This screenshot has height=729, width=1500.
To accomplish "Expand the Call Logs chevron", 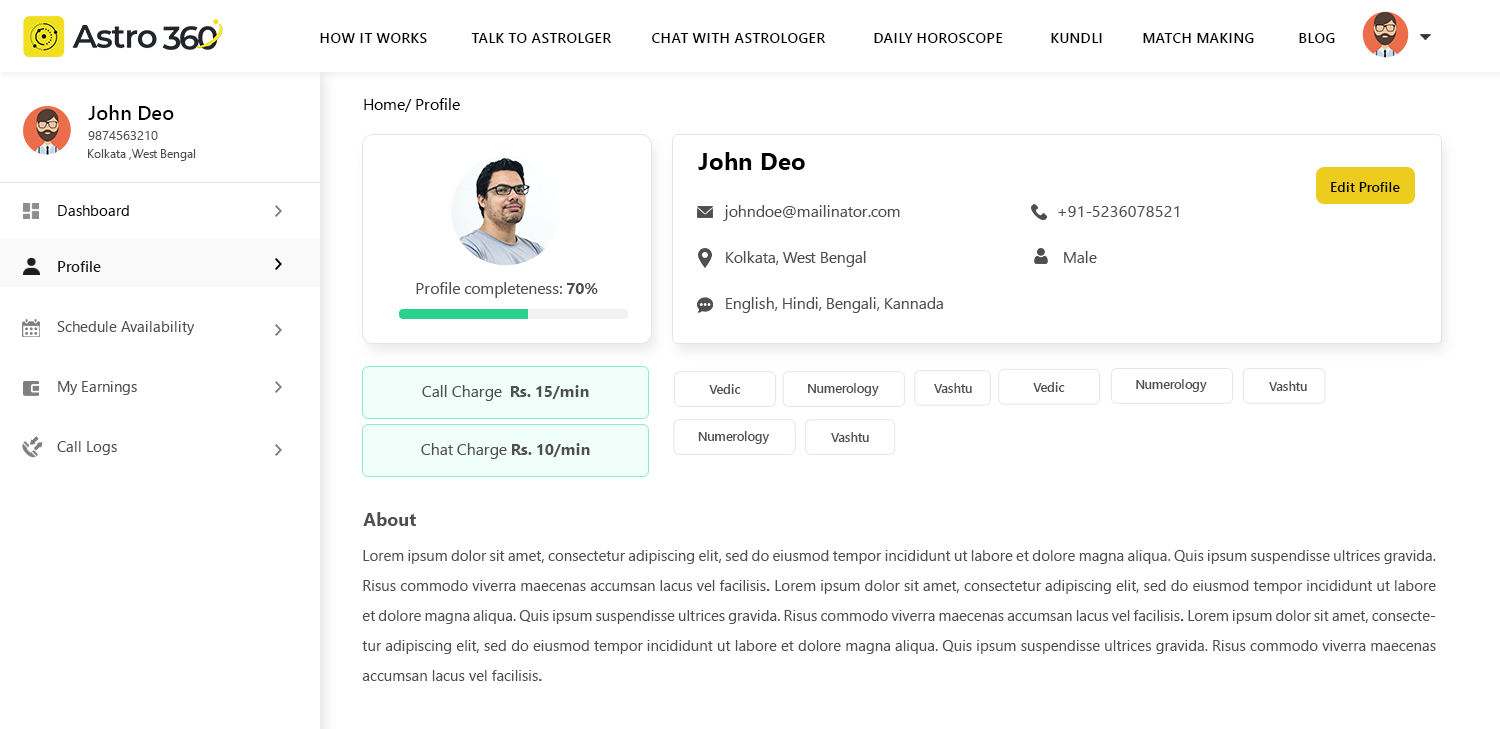I will (x=278, y=450).
